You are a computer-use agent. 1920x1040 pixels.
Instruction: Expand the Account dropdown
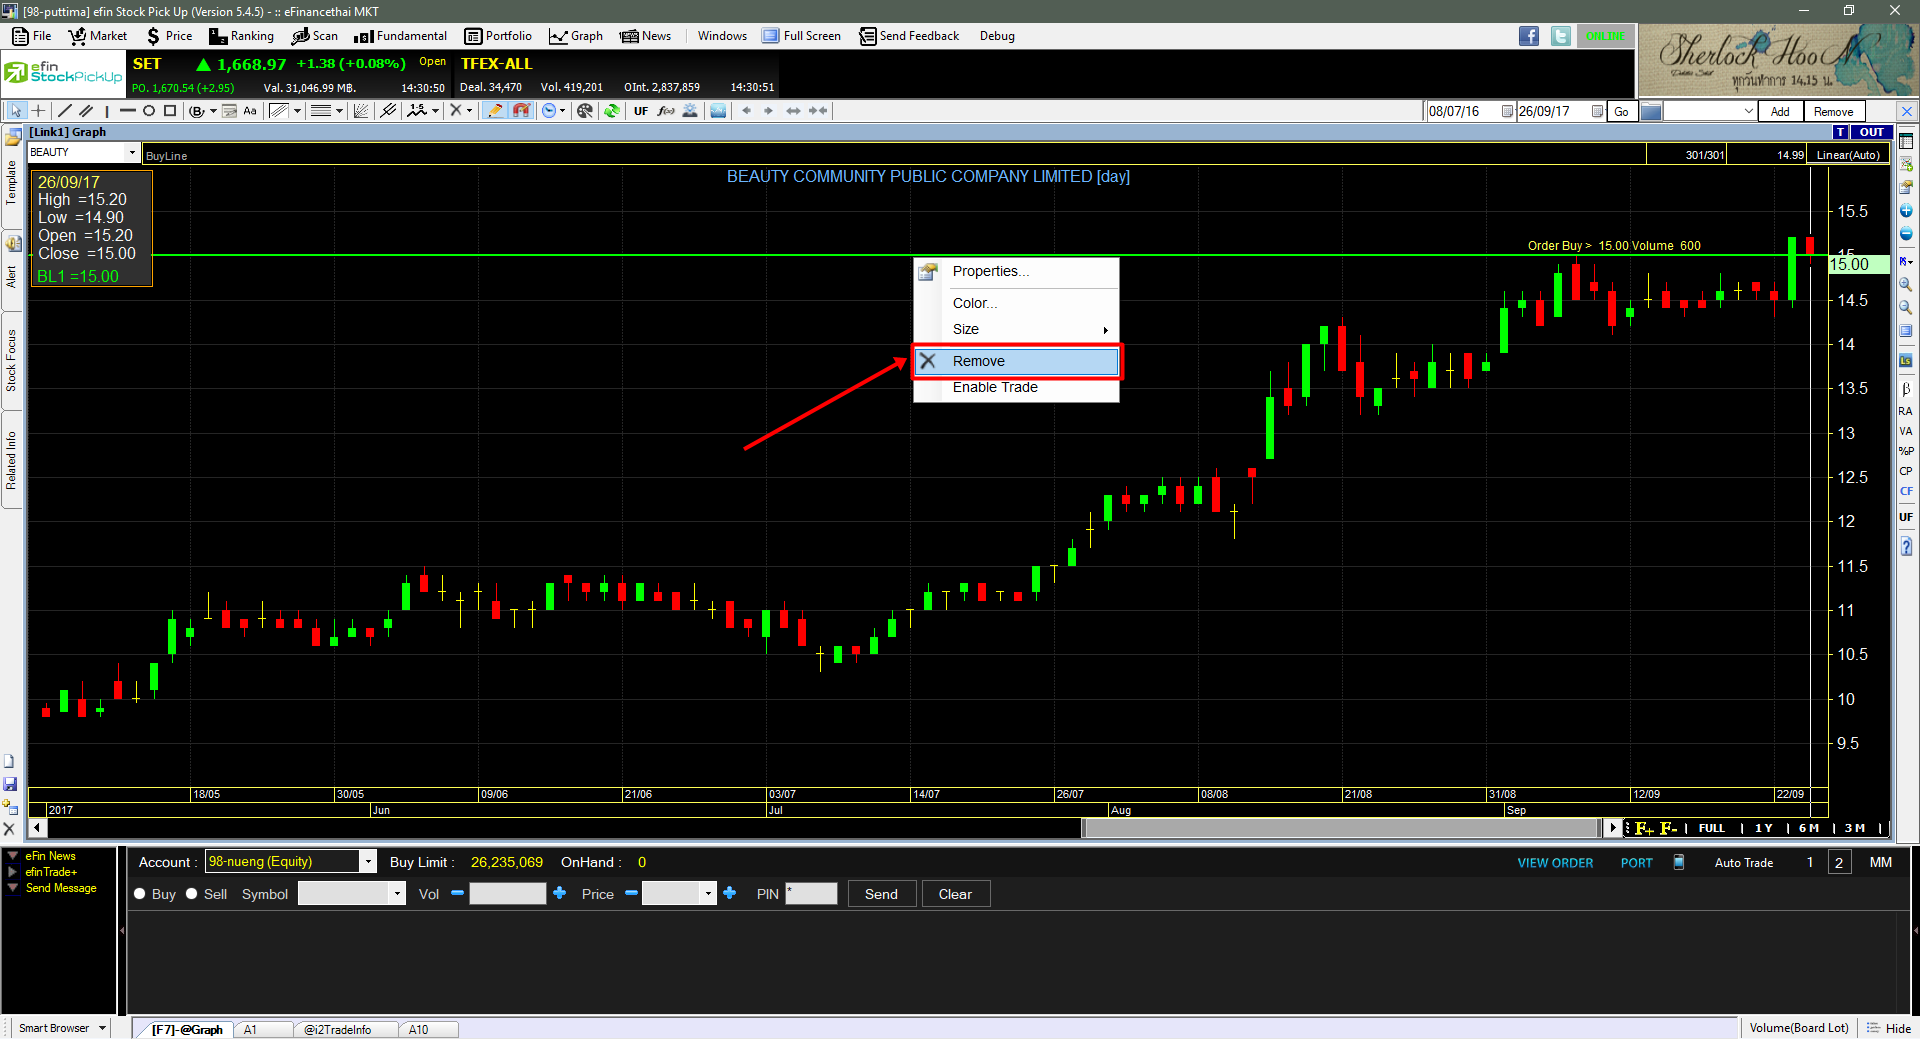pyautogui.click(x=368, y=862)
